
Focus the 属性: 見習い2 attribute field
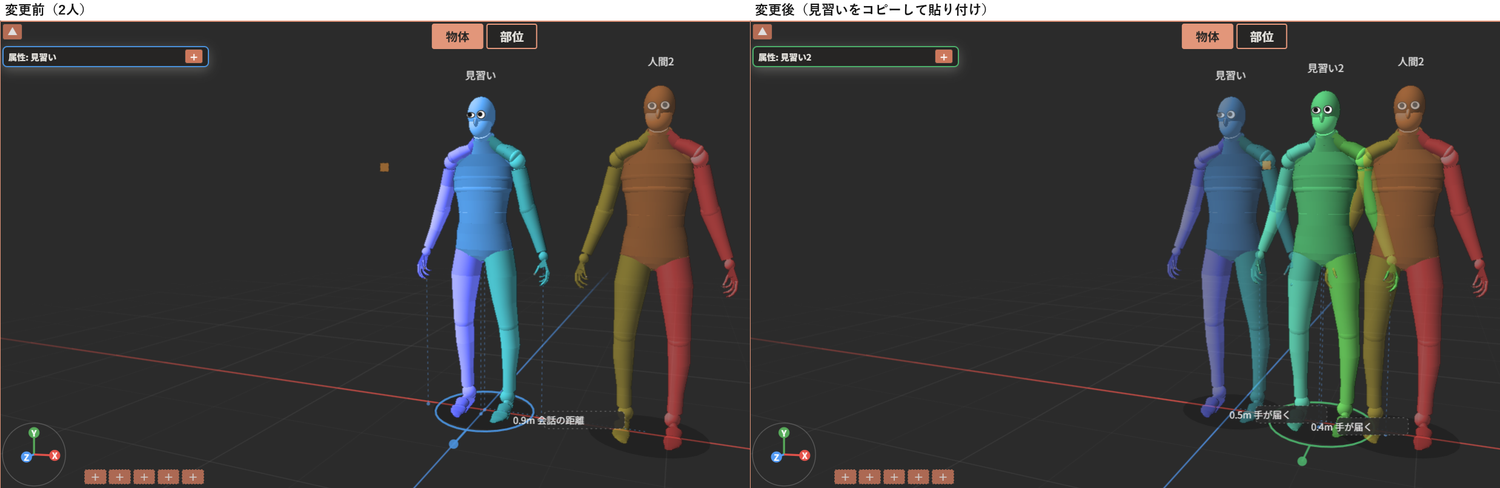coord(855,57)
